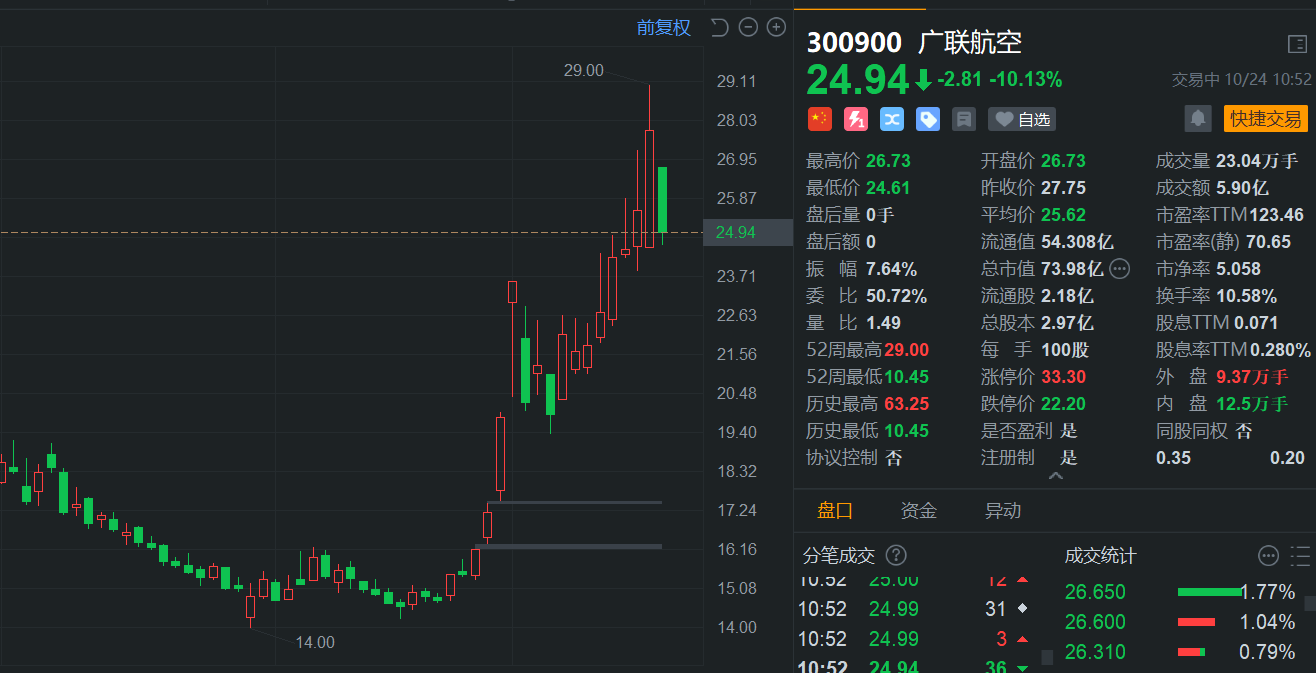Click the 流通值 value 54.308亿
This screenshot has height=673, width=1316.
(1077, 242)
